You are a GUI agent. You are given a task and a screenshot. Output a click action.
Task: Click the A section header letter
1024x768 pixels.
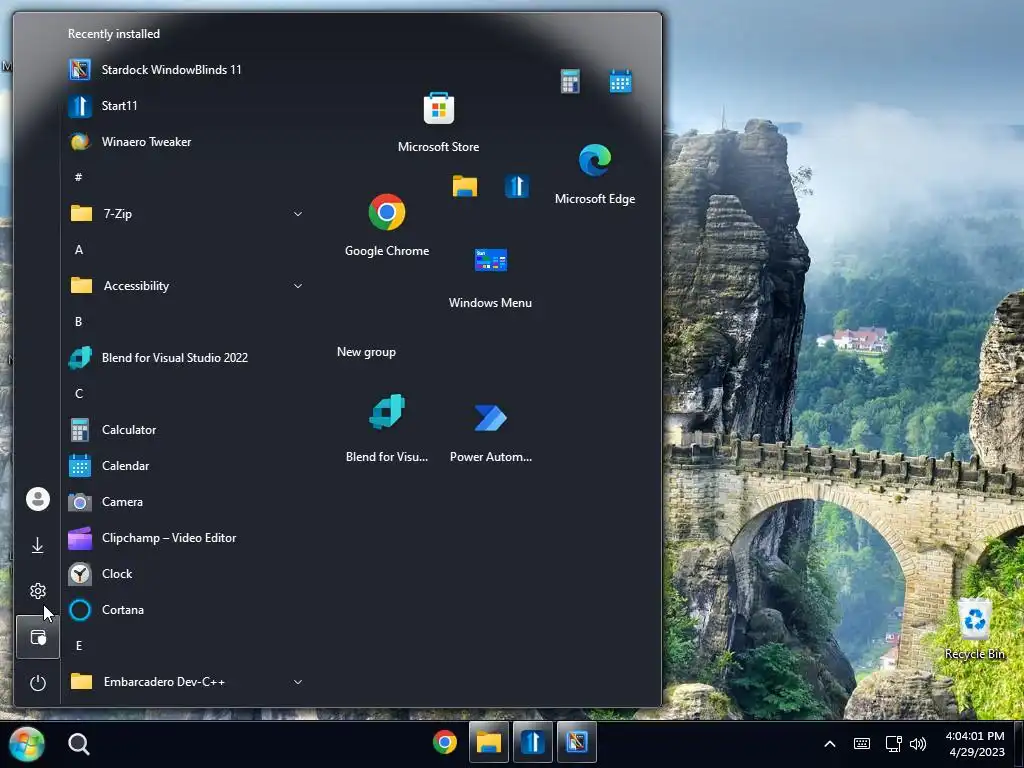78,249
